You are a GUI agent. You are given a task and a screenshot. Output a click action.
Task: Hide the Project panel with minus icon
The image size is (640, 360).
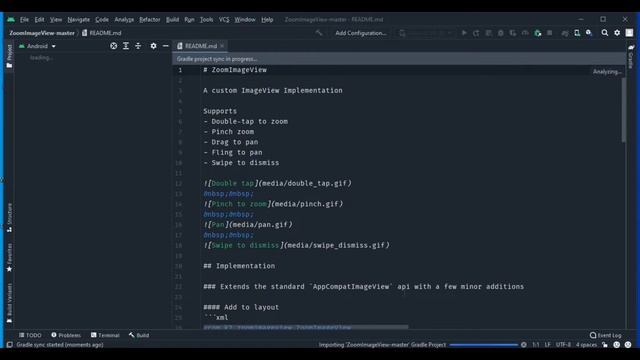click(165, 46)
